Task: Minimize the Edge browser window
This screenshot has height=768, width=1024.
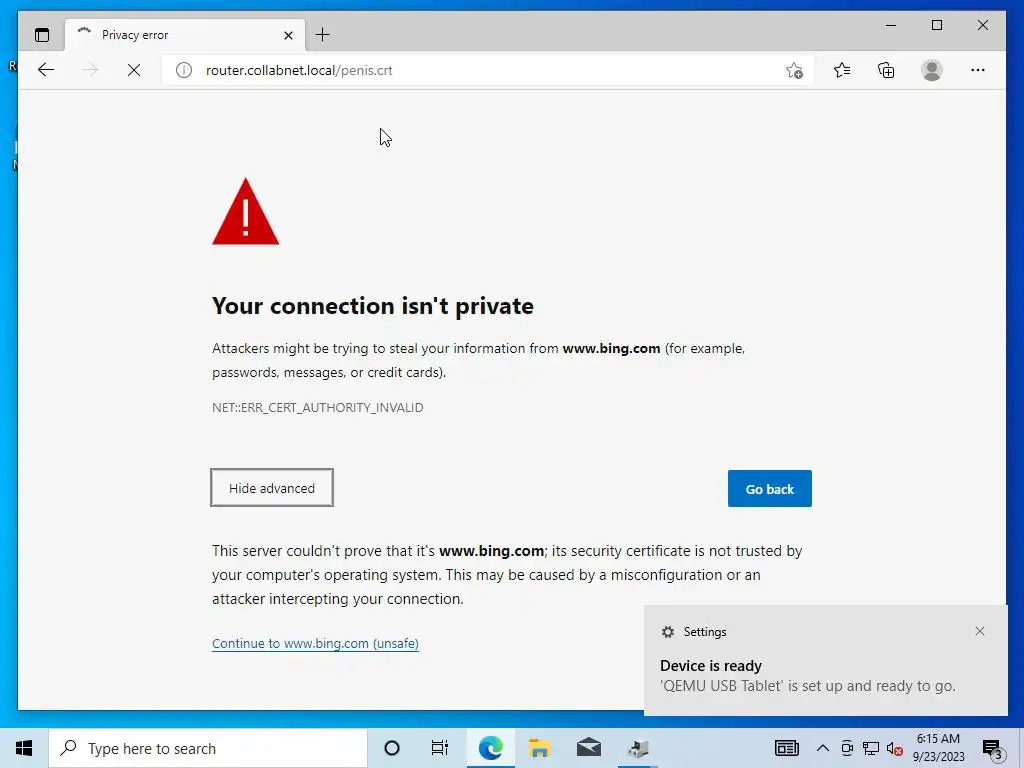Action: pos(891,25)
